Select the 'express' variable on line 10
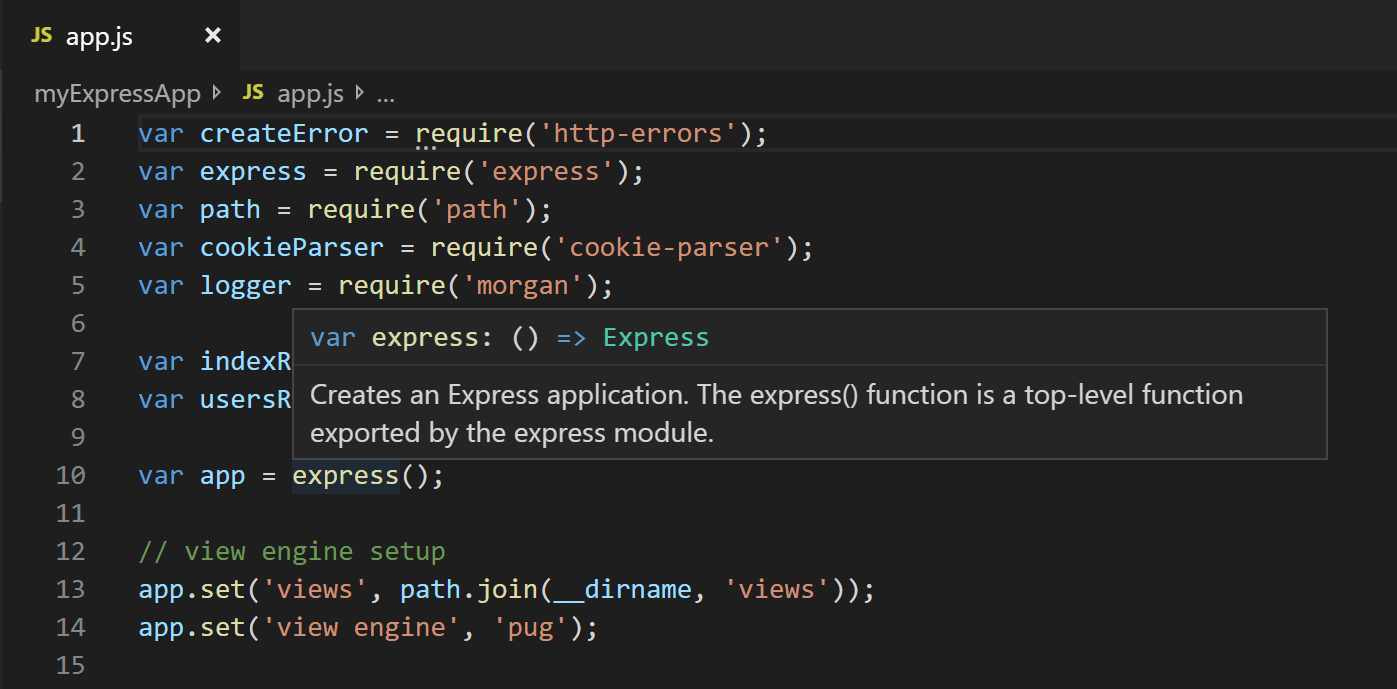This screenshot has width=1397, height=689. (x=345, y=475)
